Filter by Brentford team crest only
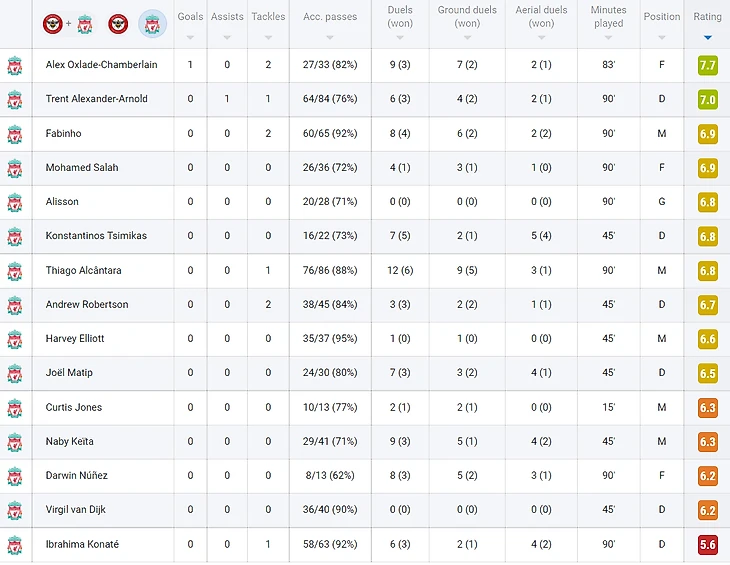 (x=118, y=23)
